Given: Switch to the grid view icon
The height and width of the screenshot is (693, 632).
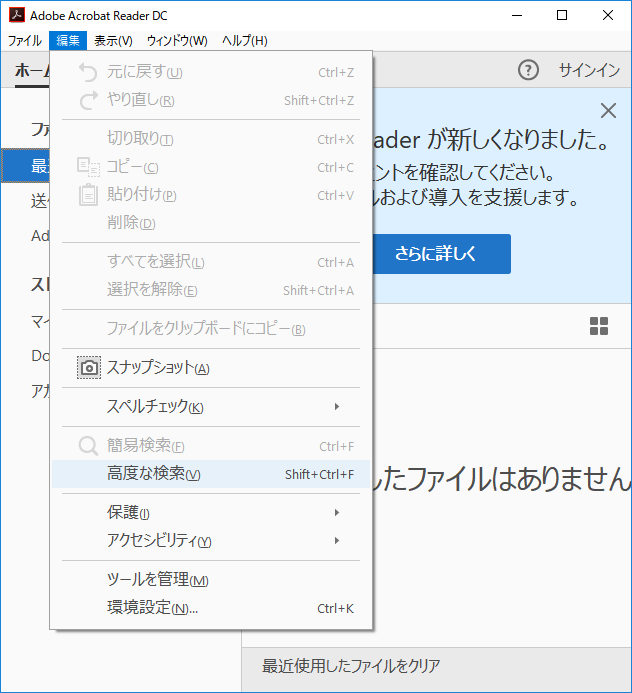Looking at the screenshot, I should pyautogui.click(x=599, y=326).
